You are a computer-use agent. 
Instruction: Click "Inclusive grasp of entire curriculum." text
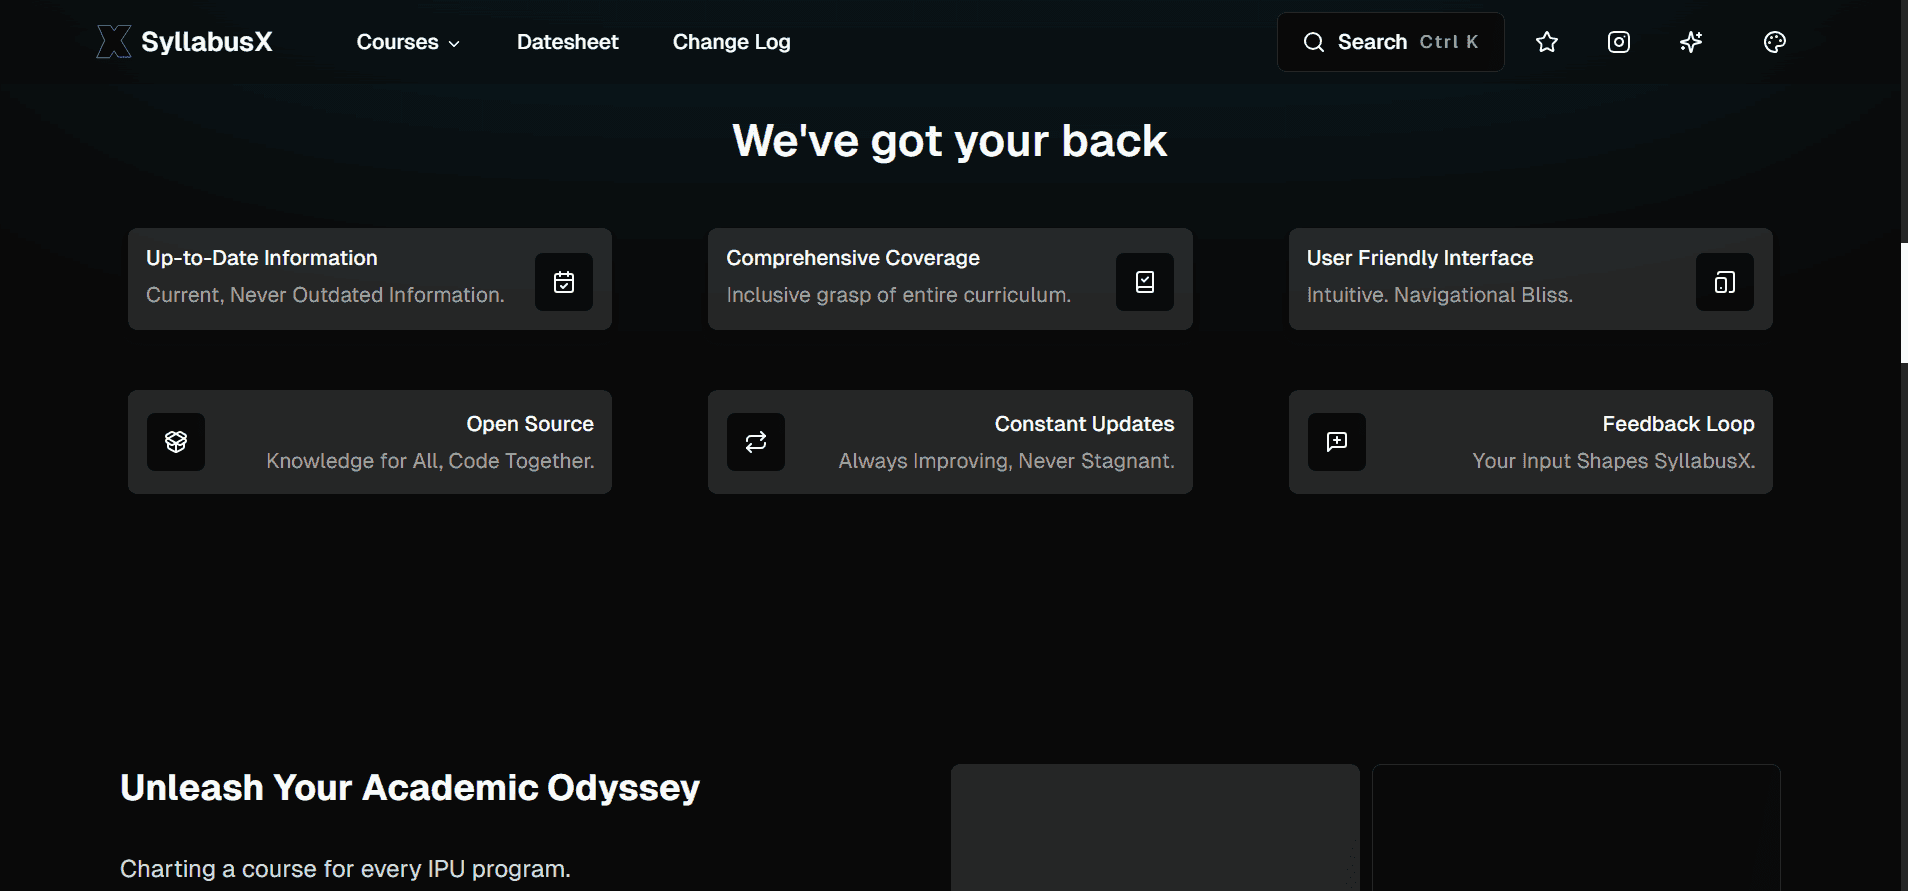point(899,295)
